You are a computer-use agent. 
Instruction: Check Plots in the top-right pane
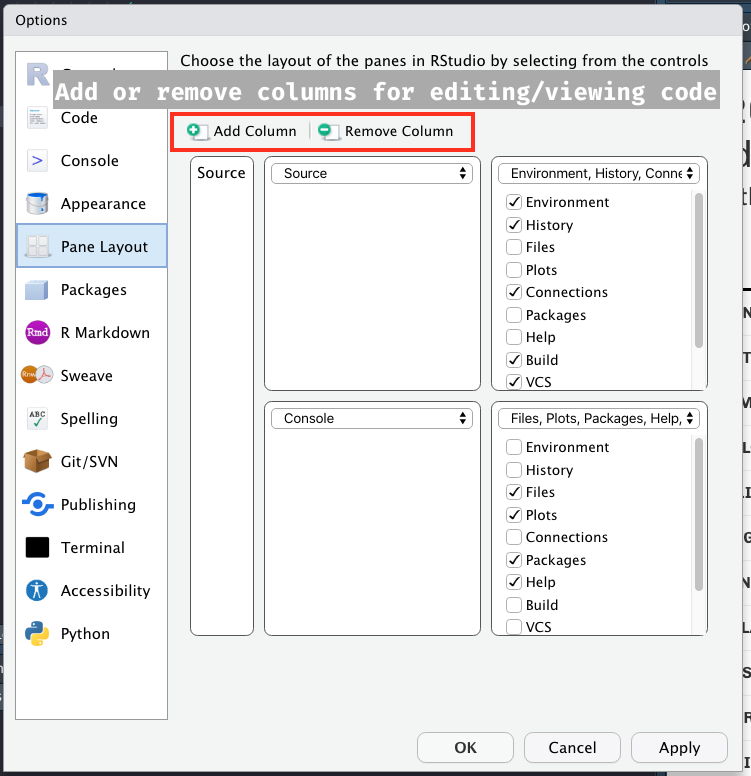(514, 270)
